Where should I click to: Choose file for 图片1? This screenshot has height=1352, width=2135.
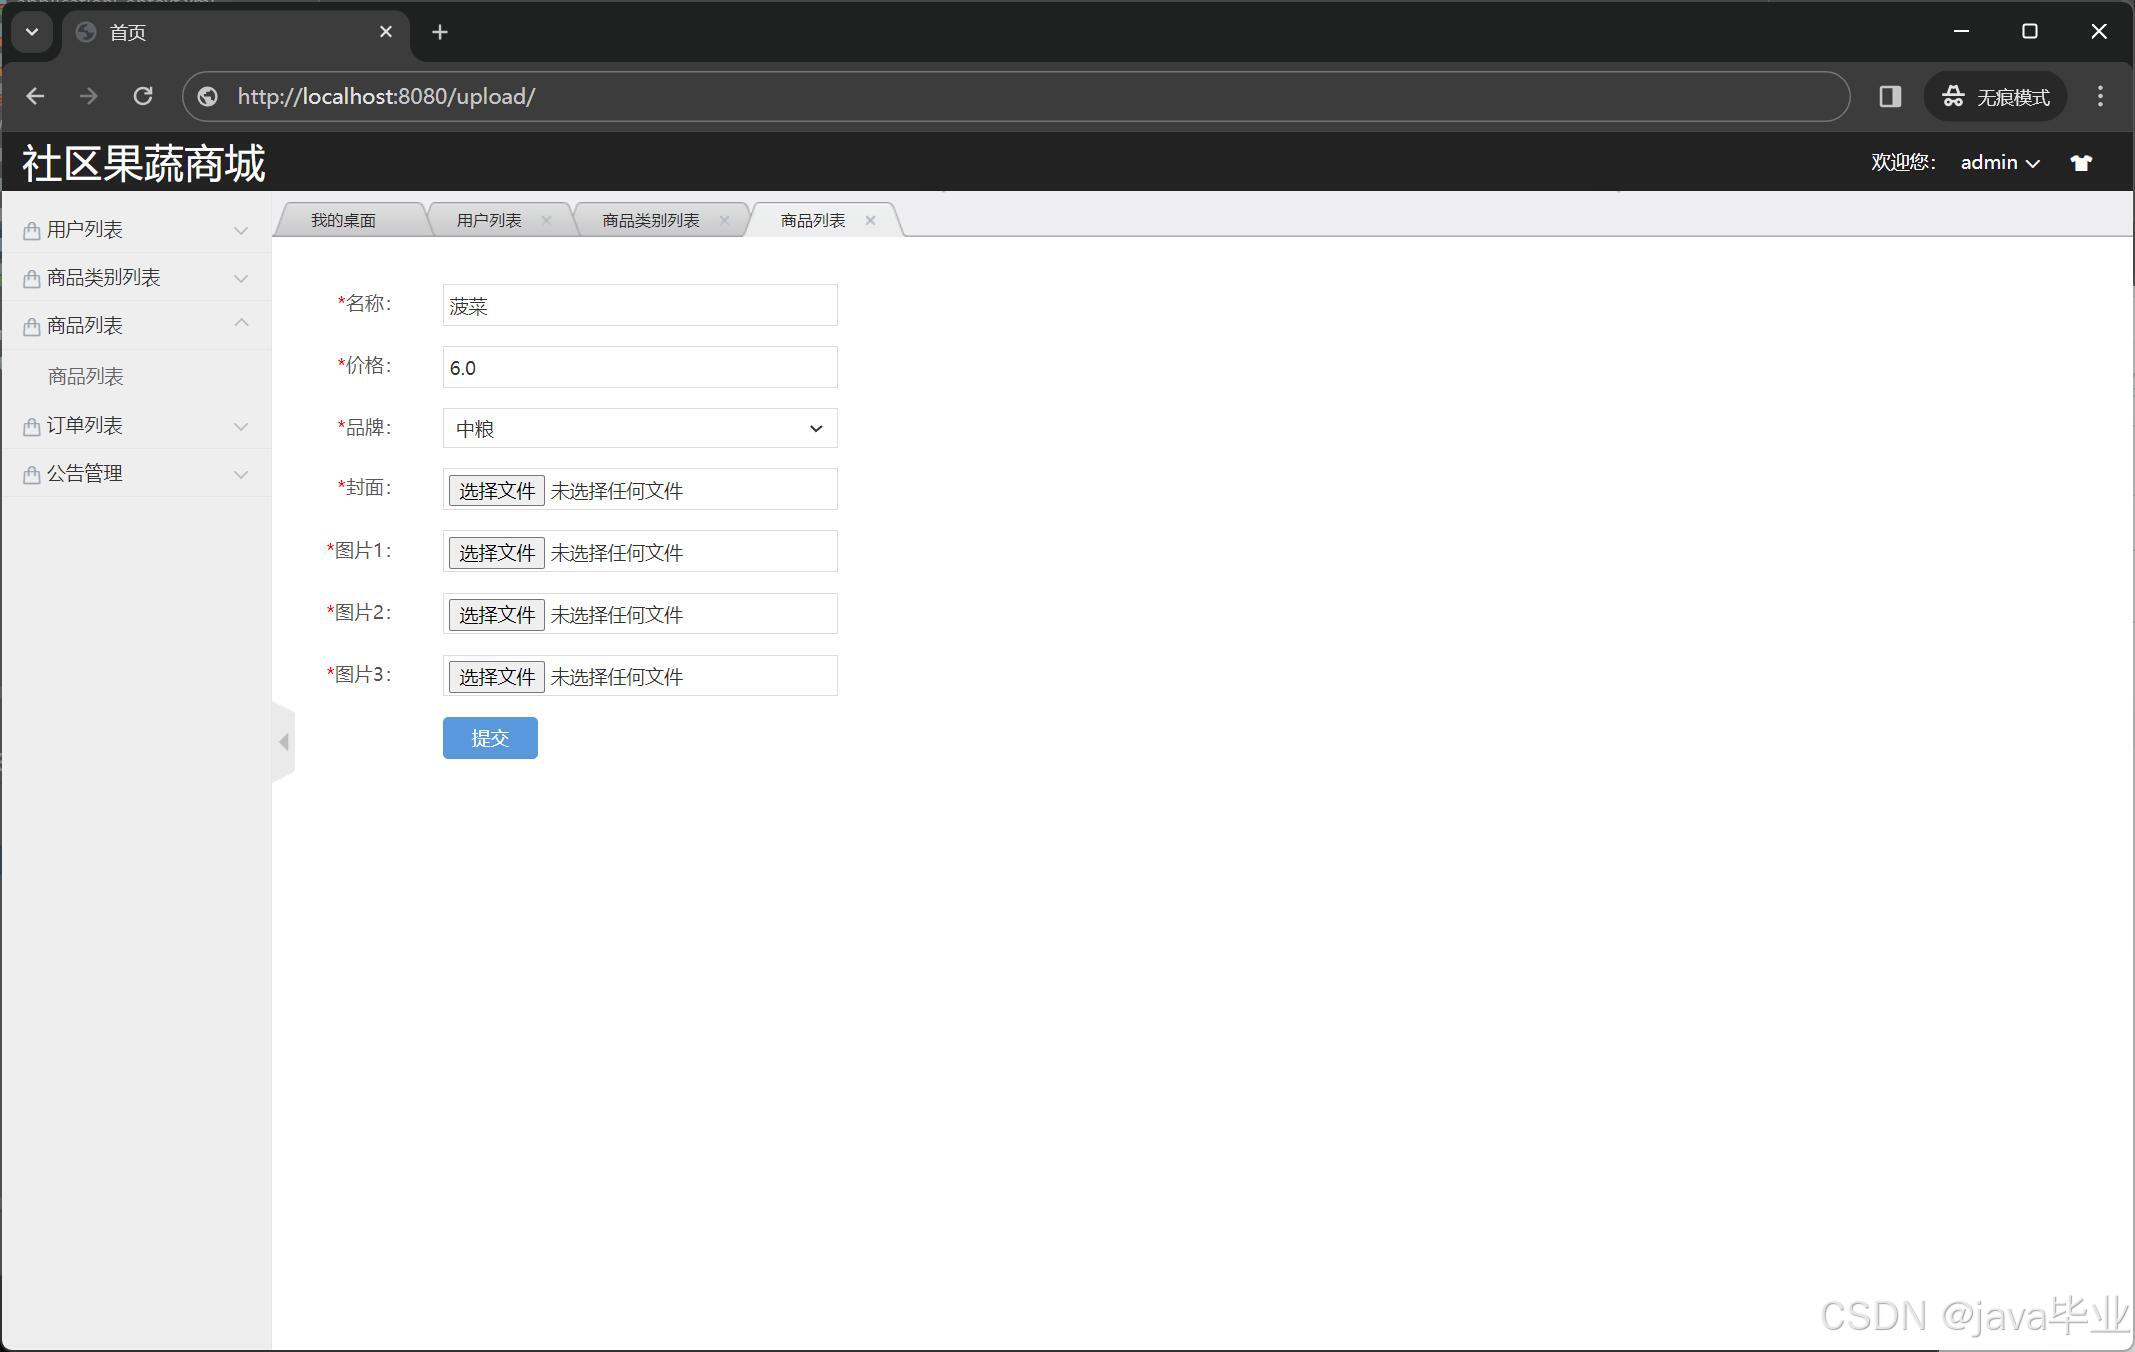(x=496, y=552)
